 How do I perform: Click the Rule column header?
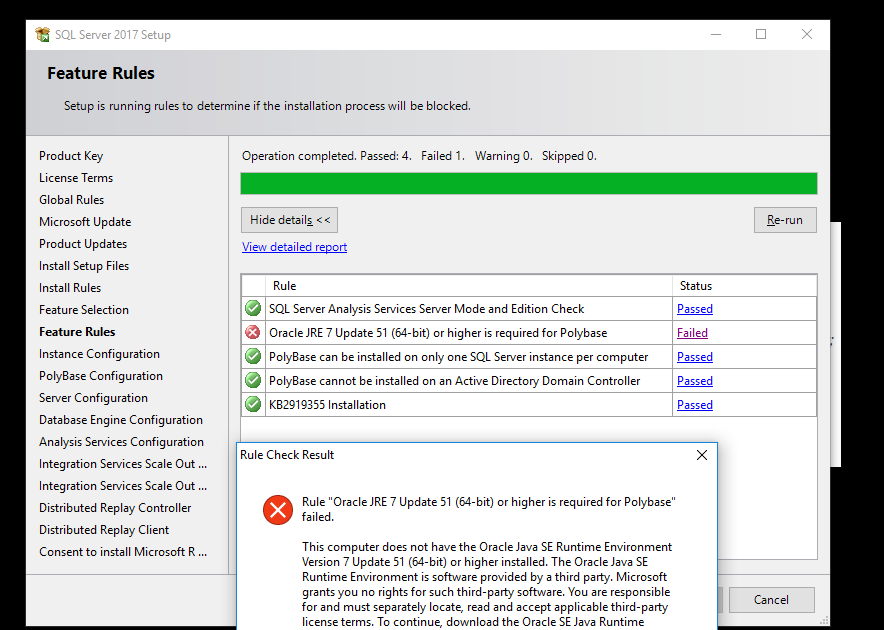(468, 286)
